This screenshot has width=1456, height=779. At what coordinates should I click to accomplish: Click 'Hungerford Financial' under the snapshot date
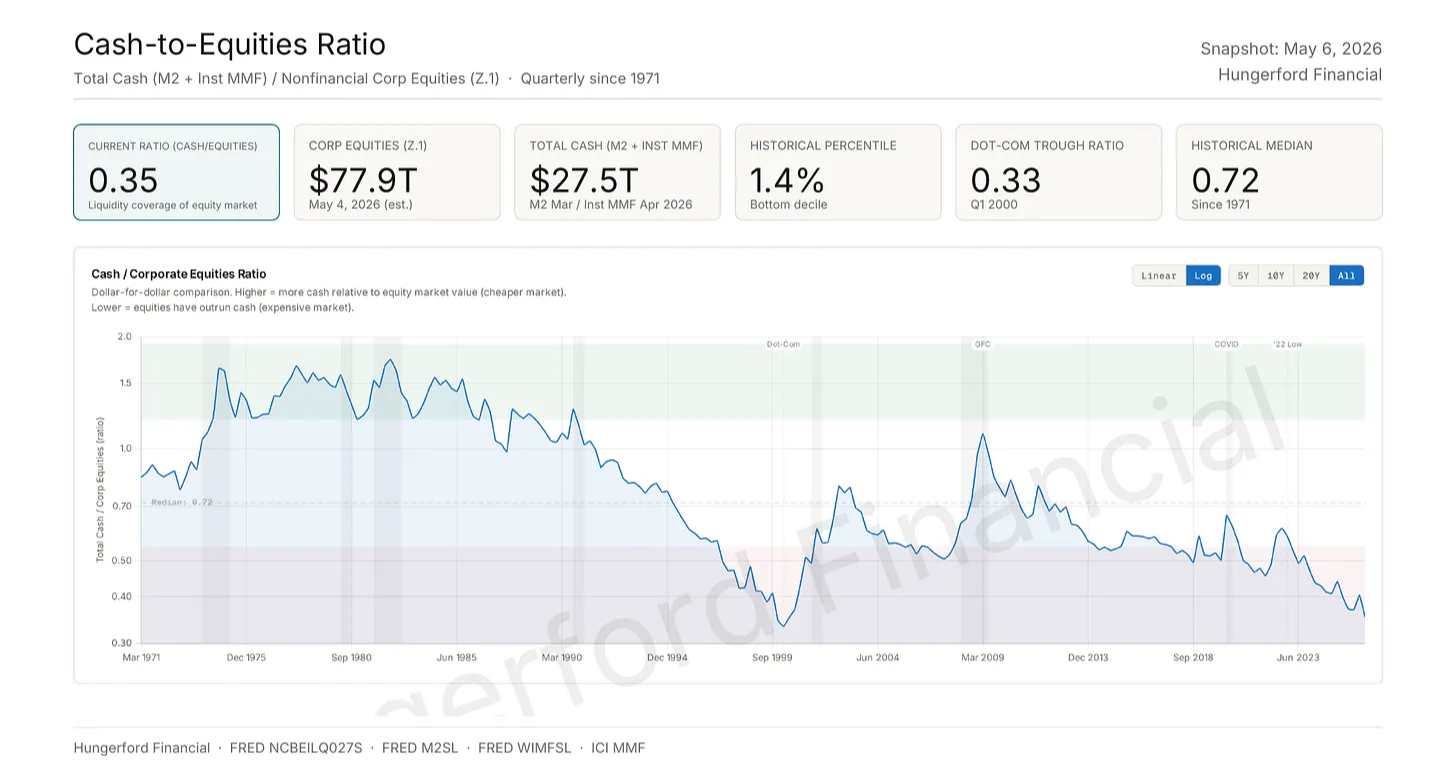(x=1300, y=75)
